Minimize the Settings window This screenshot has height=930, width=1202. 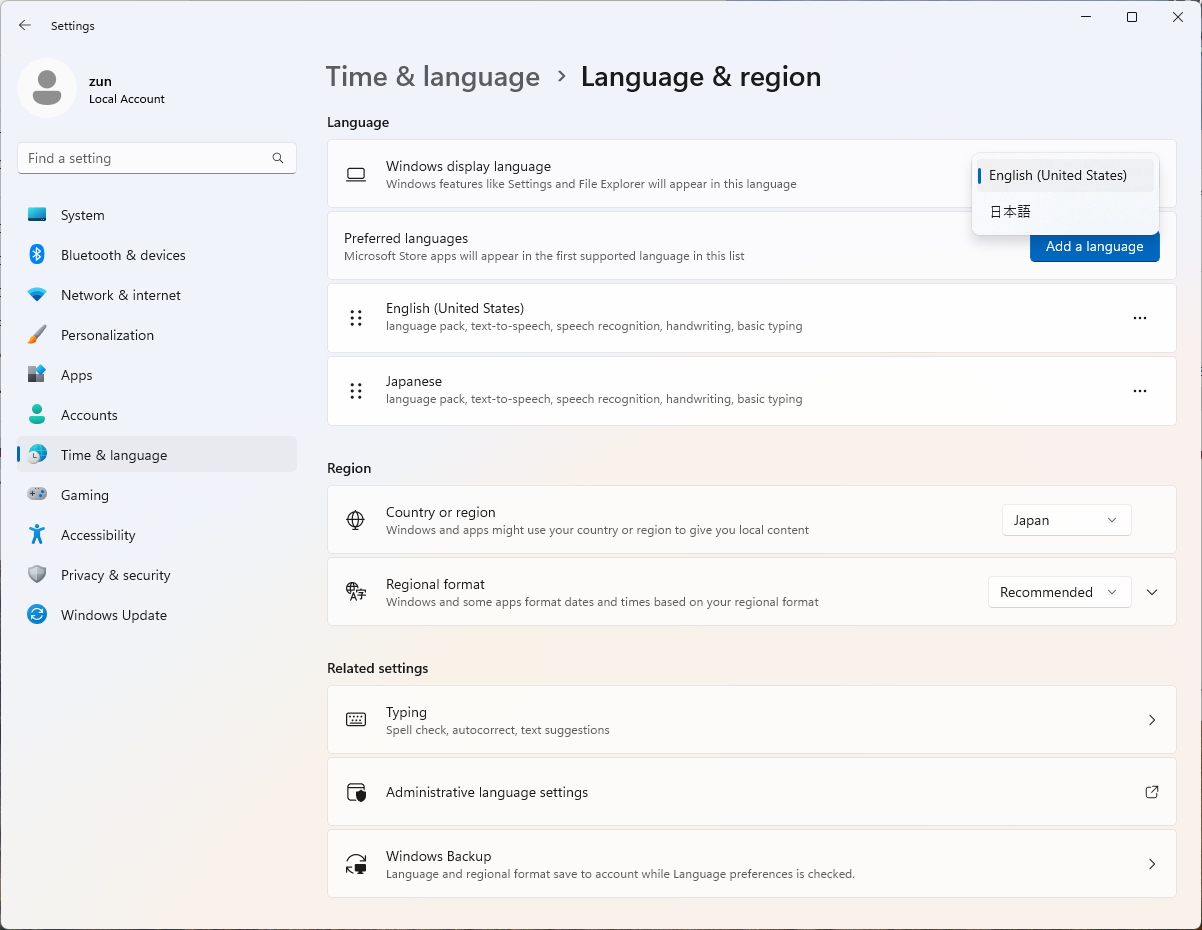1086,17
